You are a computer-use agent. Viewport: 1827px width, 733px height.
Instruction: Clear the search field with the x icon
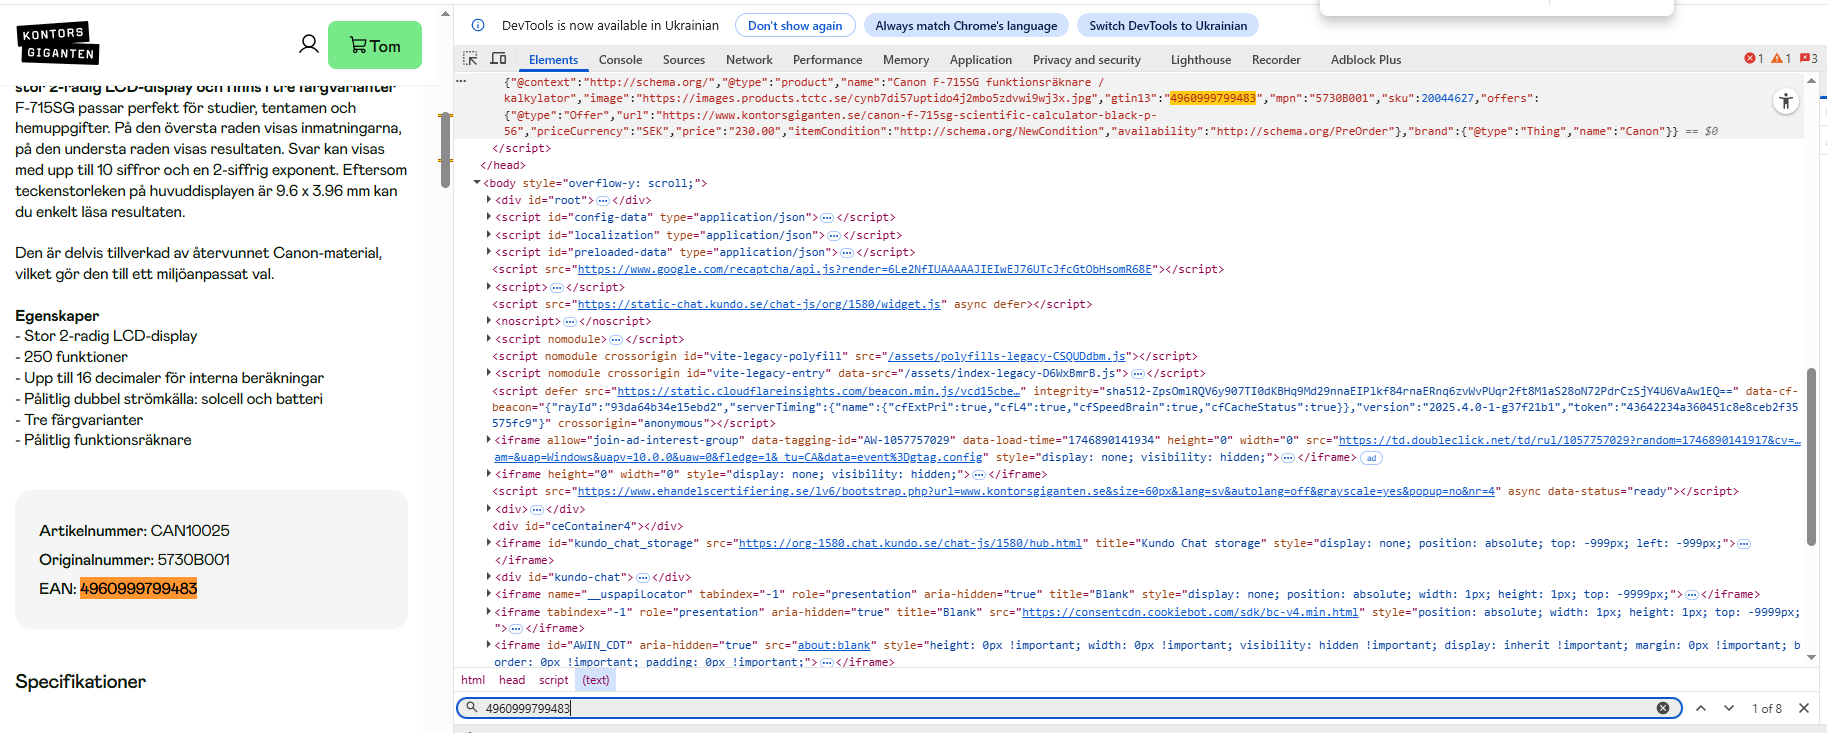[1663, 708]
